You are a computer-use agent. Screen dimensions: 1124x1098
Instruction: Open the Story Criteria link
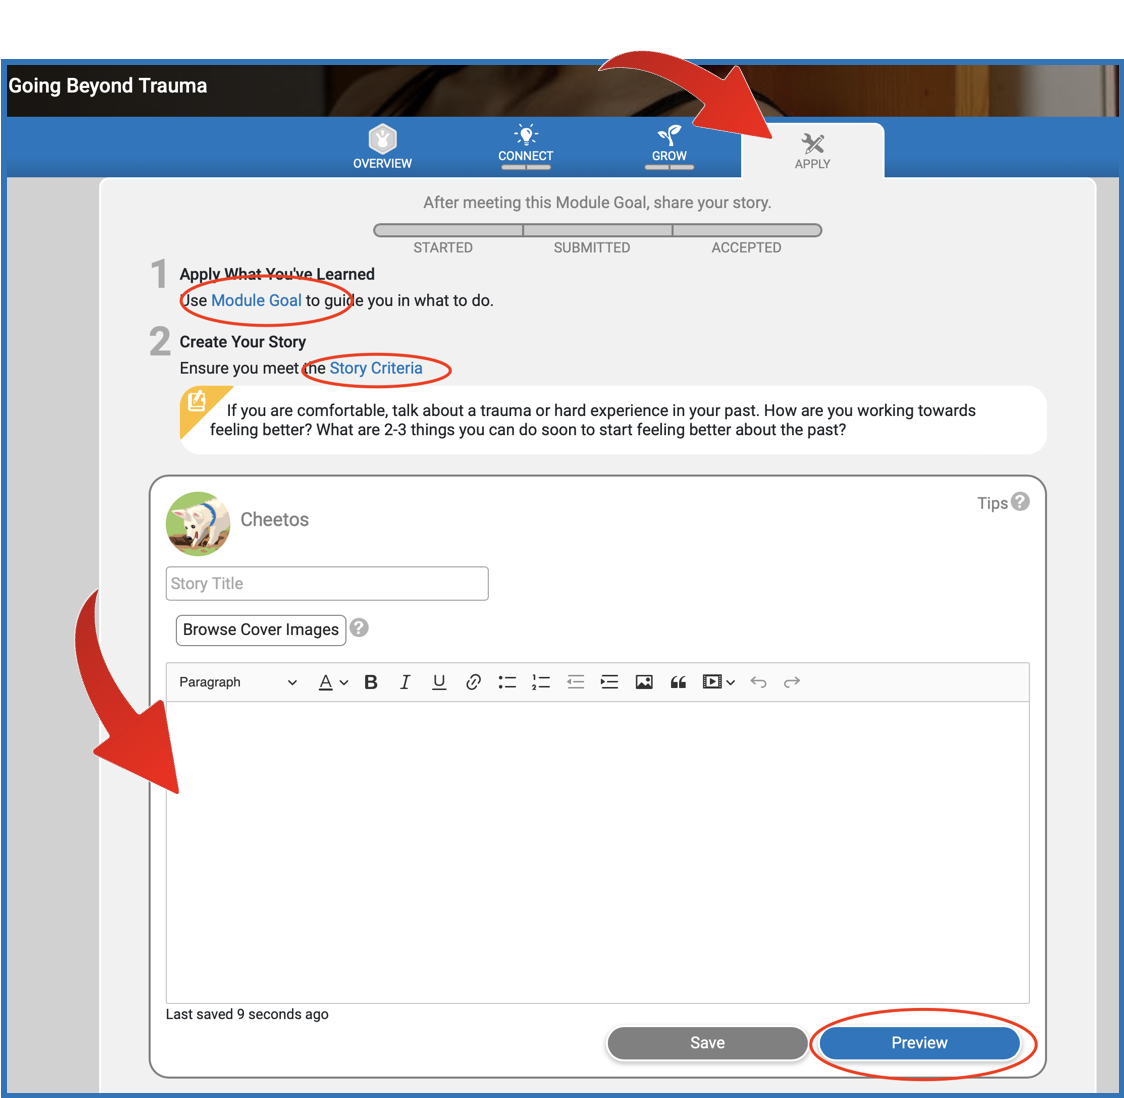pos(376,368)
